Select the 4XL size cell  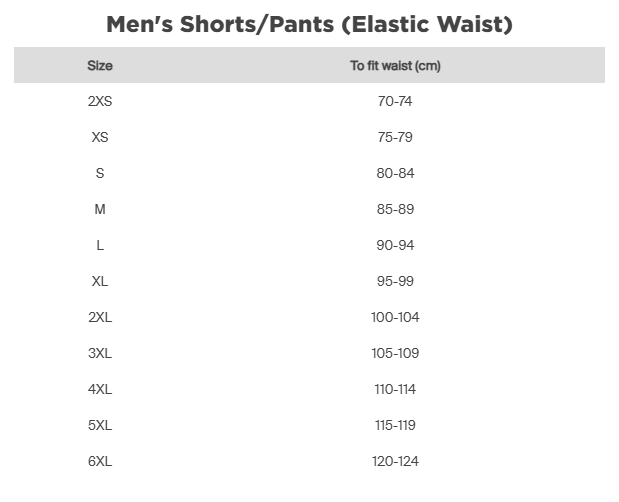tap(100, 389)
